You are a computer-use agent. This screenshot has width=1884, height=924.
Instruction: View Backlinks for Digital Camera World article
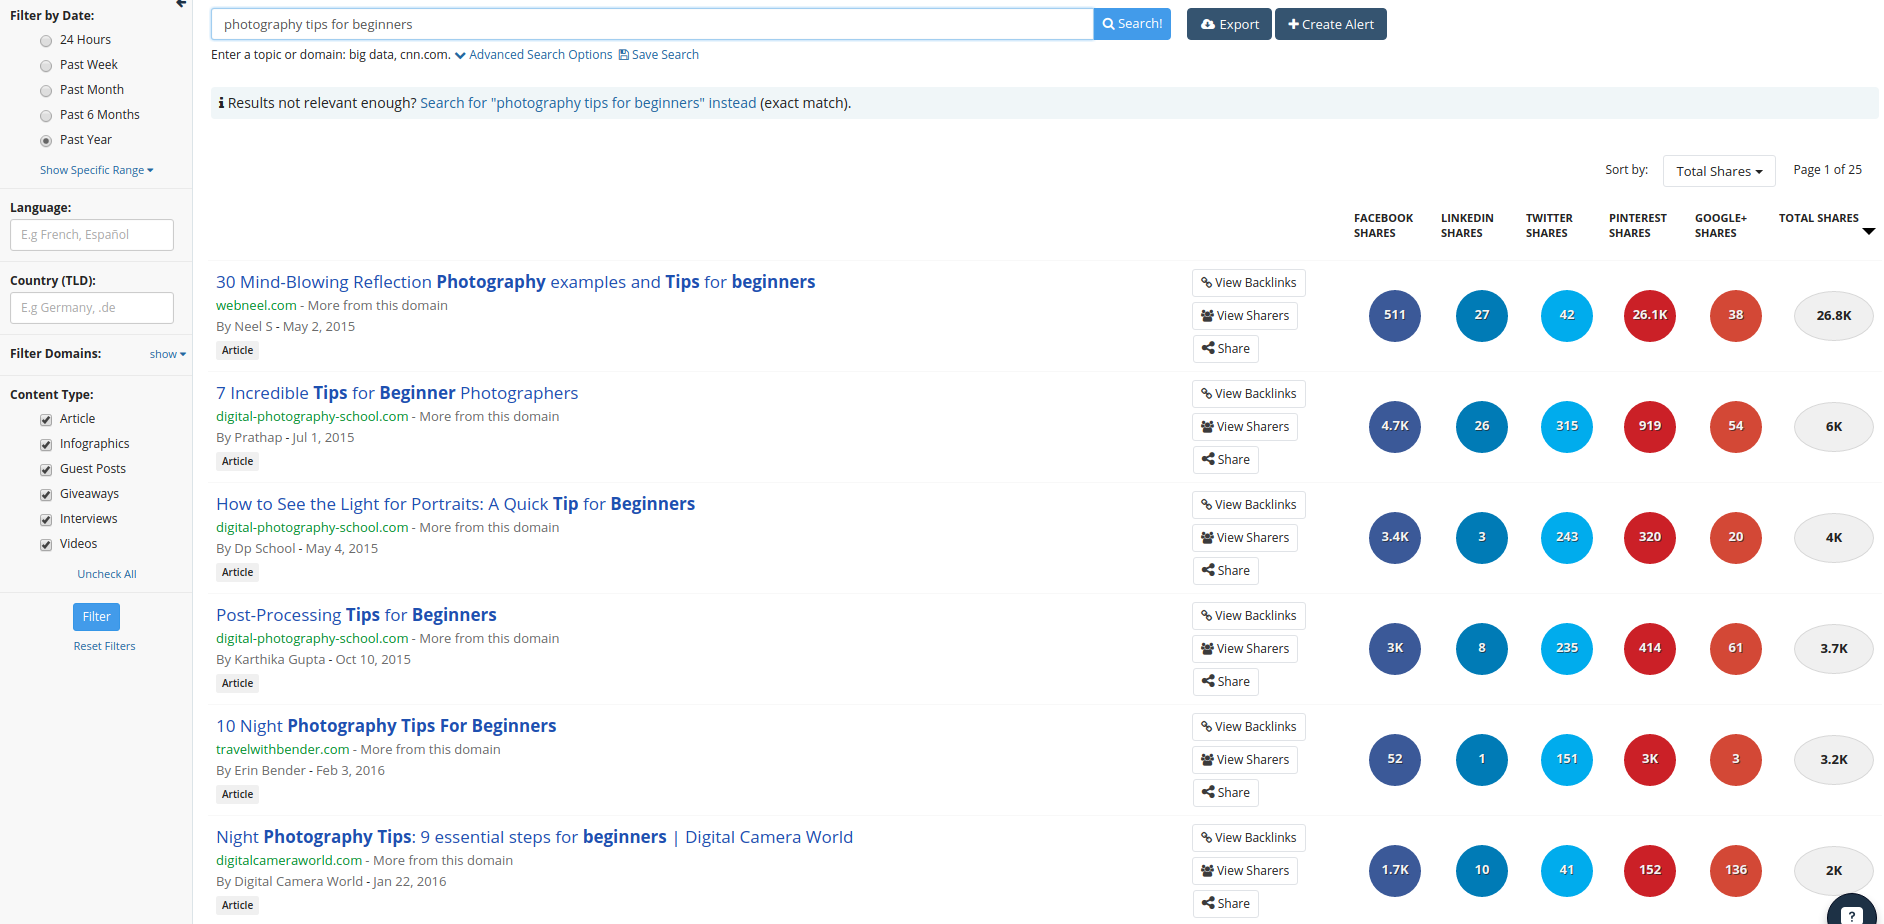pos(1248,838)
